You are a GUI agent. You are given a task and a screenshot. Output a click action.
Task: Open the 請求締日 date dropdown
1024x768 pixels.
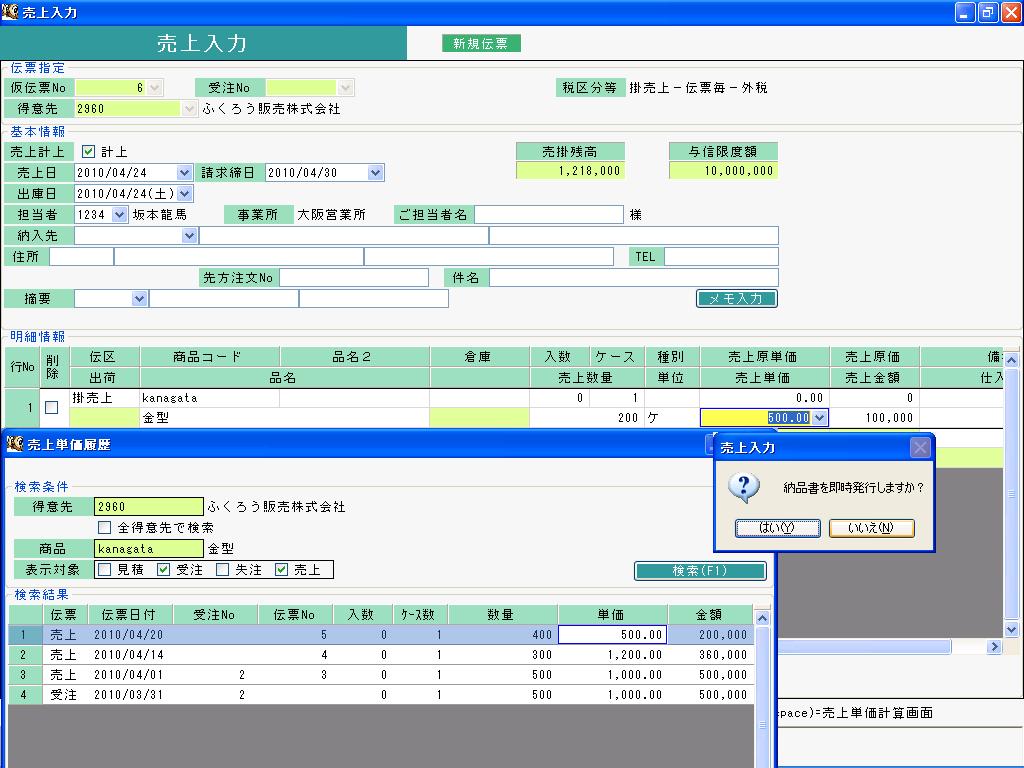coord(375,172)
